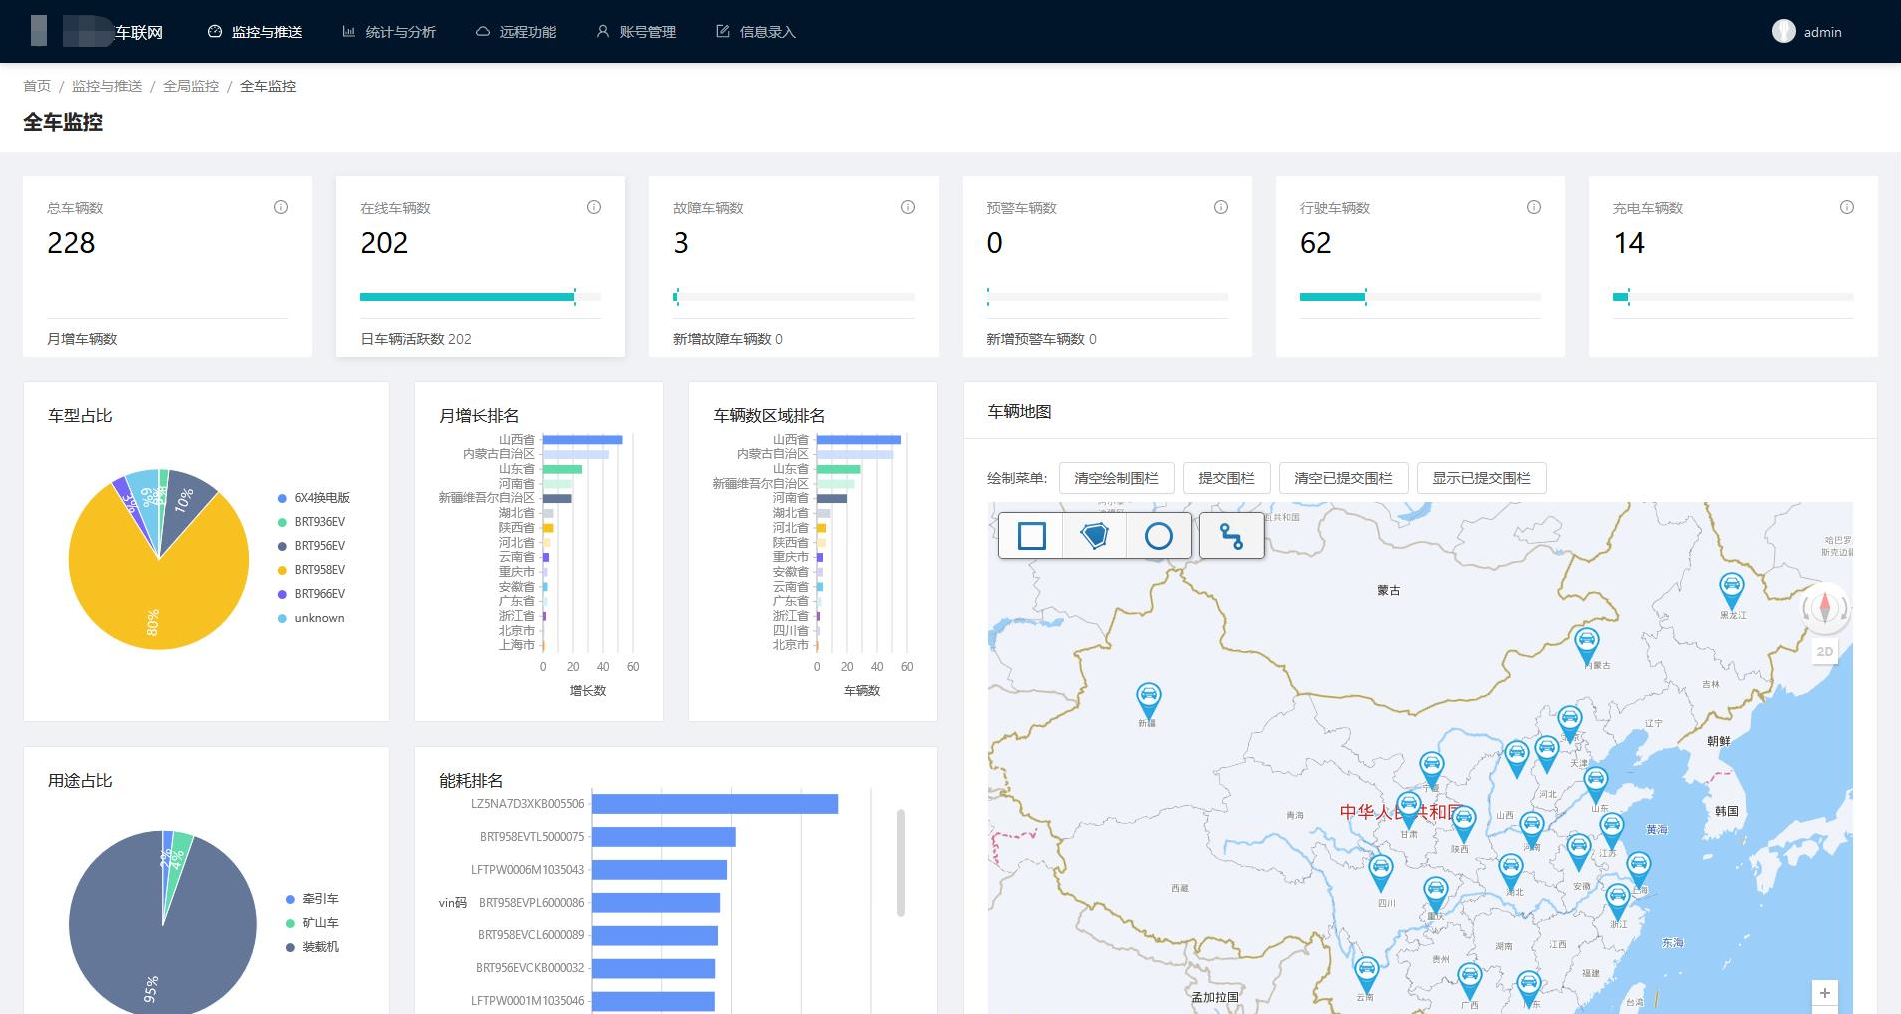Toggle 6X4换电版 legend in 车型占比

[314, 498]
